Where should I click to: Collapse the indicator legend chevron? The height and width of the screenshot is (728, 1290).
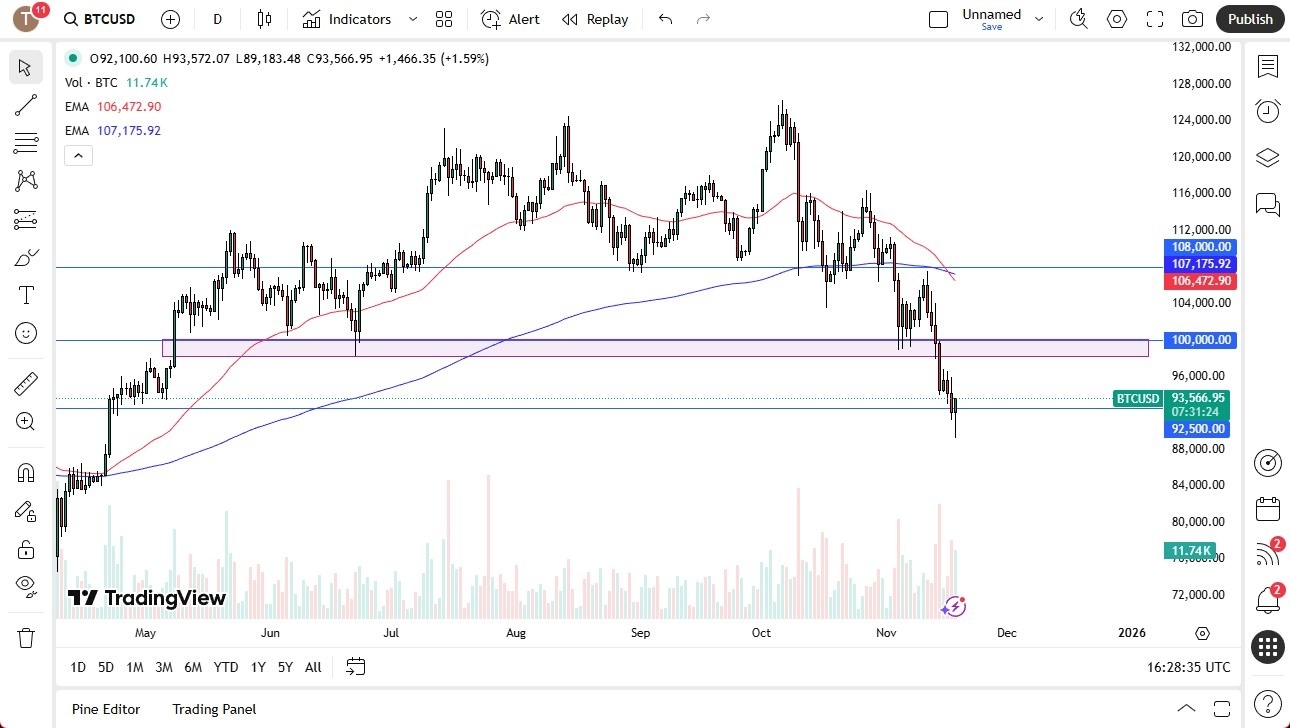coord(78,155)
